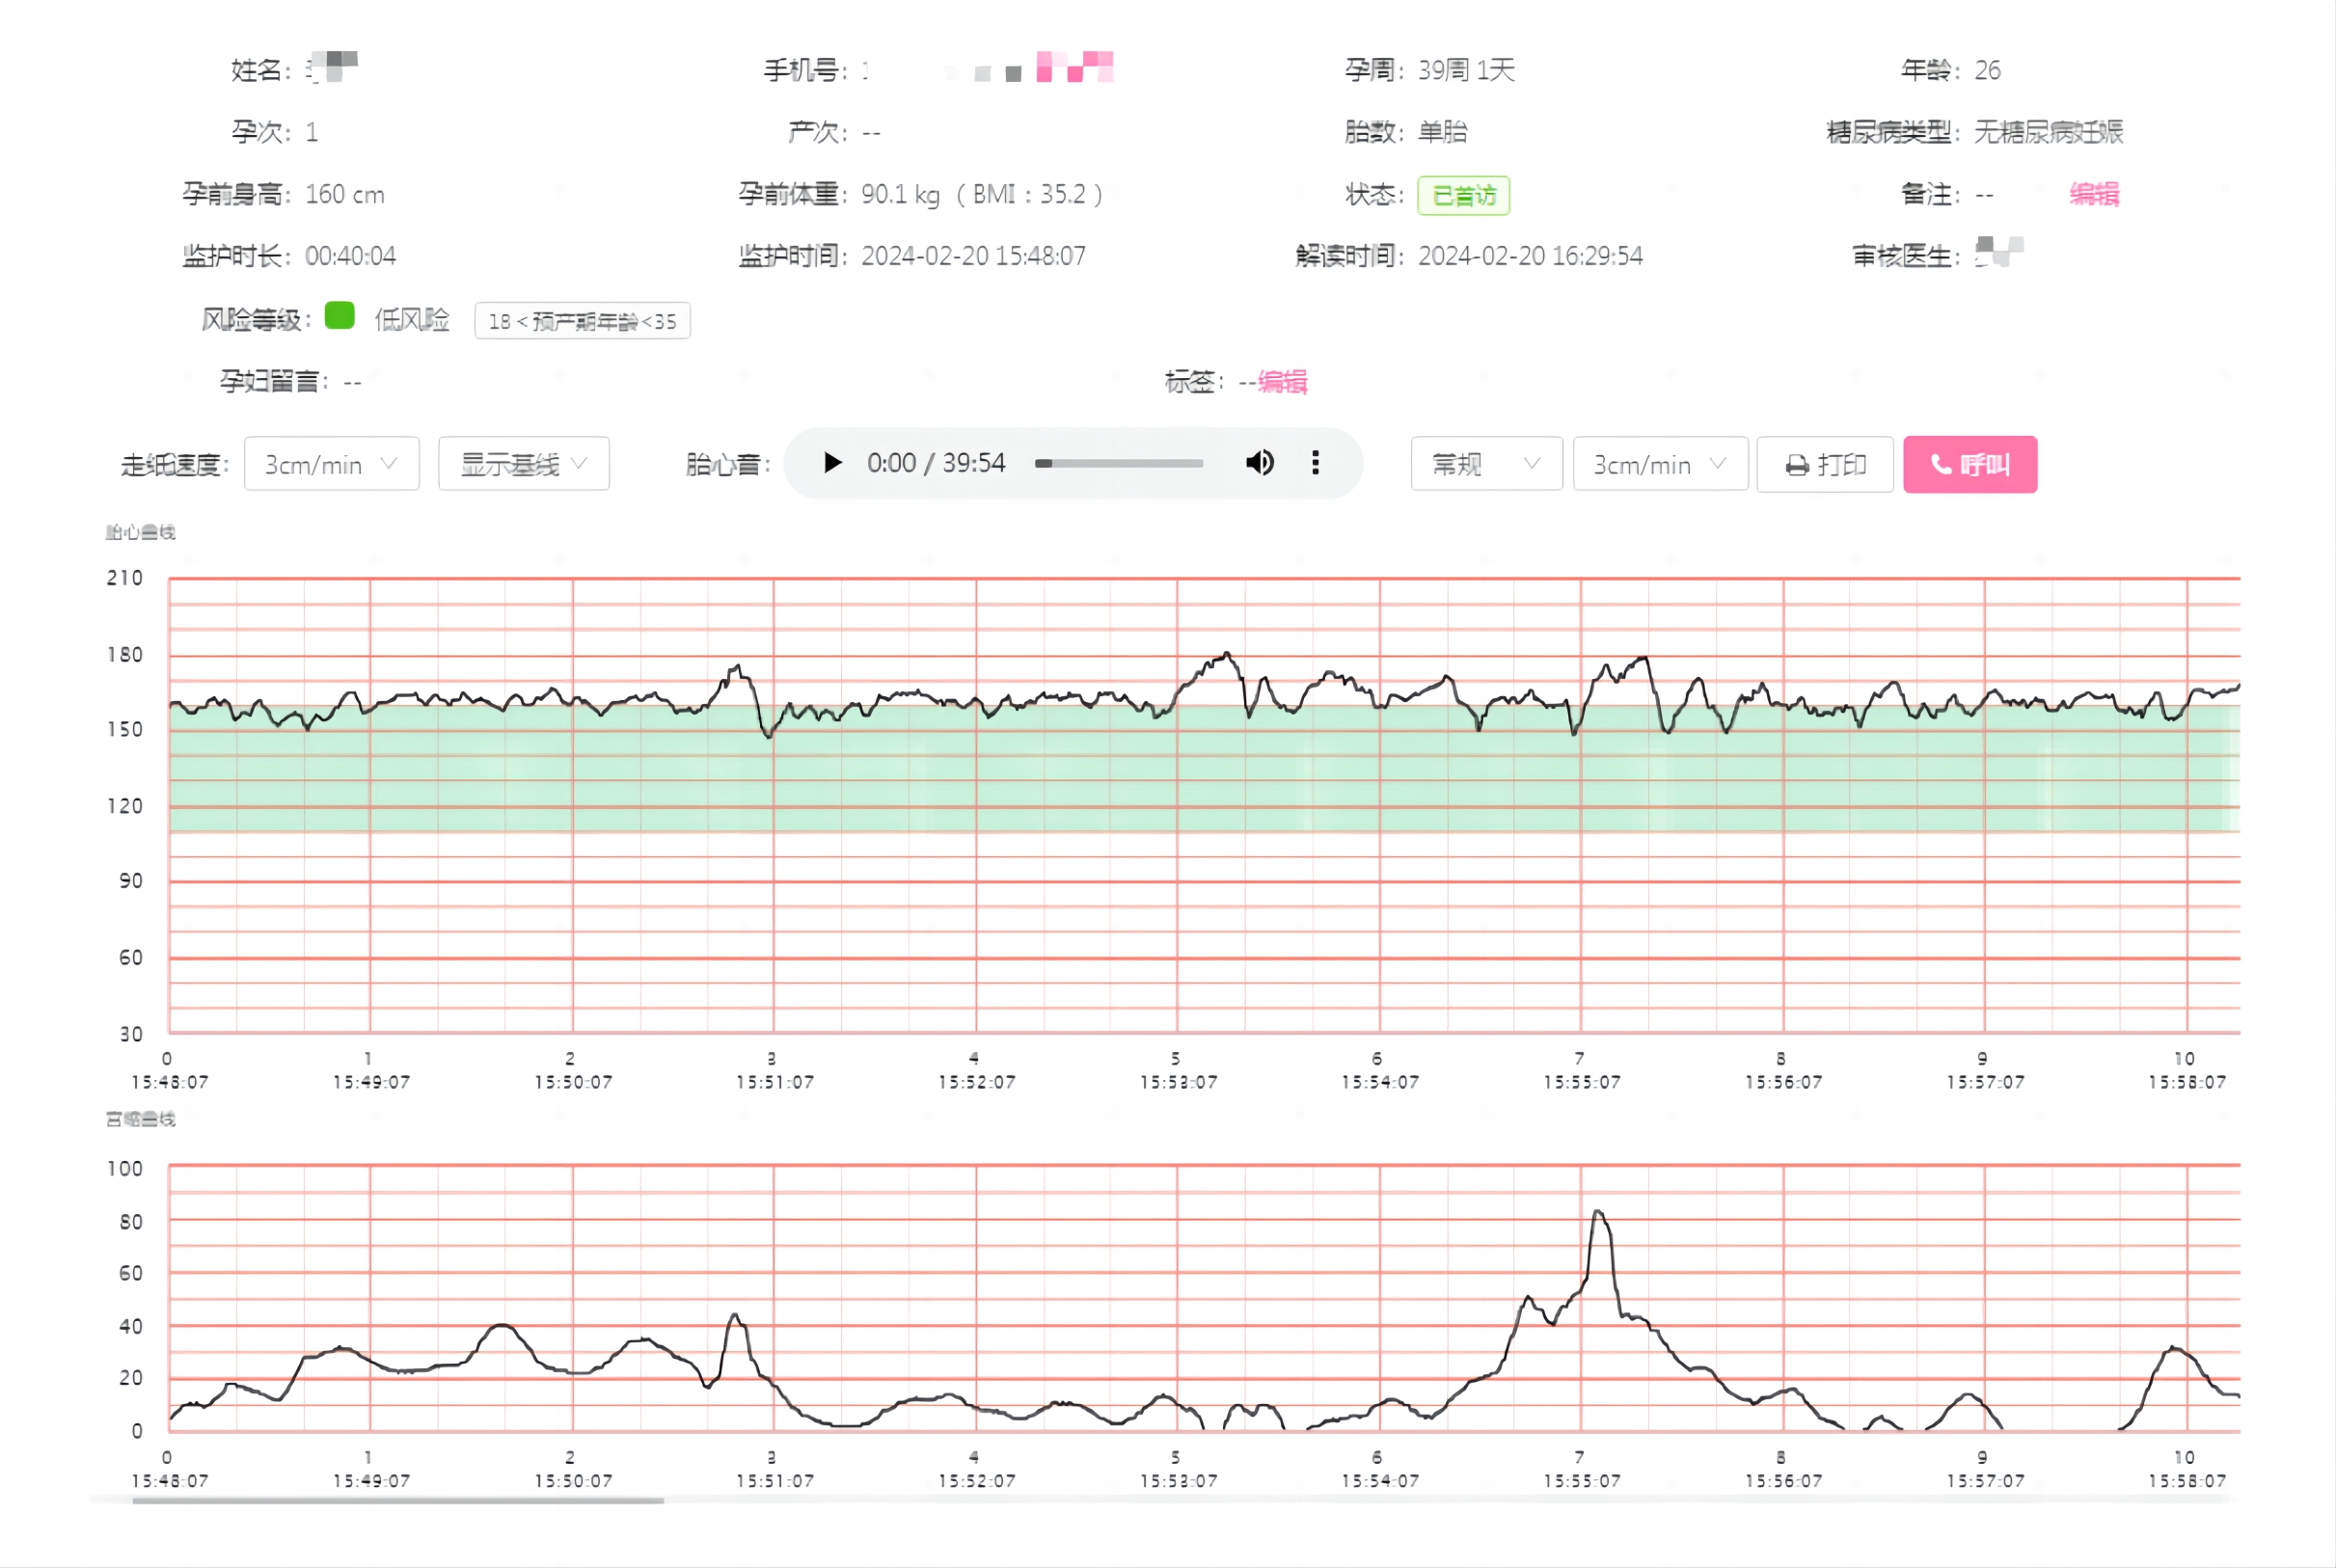Click the horizontal scrollbar below charts
Screen dimensions: 2336x1568
[398, 1500]
